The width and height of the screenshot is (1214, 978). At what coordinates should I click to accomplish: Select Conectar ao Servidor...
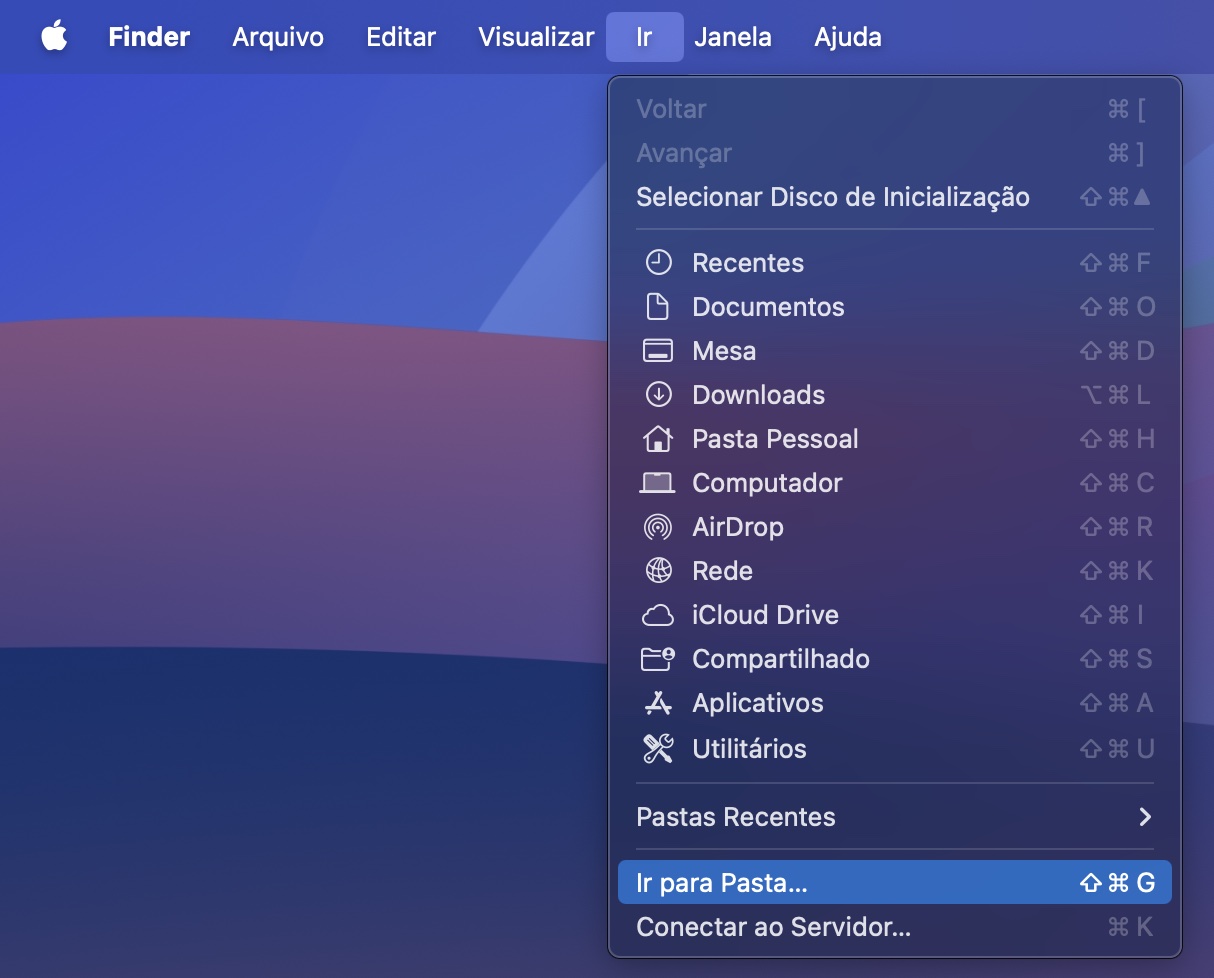coord(774,926)
